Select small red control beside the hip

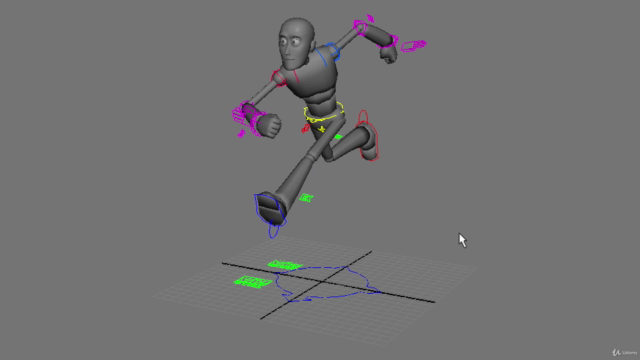[x=306, y=129]
